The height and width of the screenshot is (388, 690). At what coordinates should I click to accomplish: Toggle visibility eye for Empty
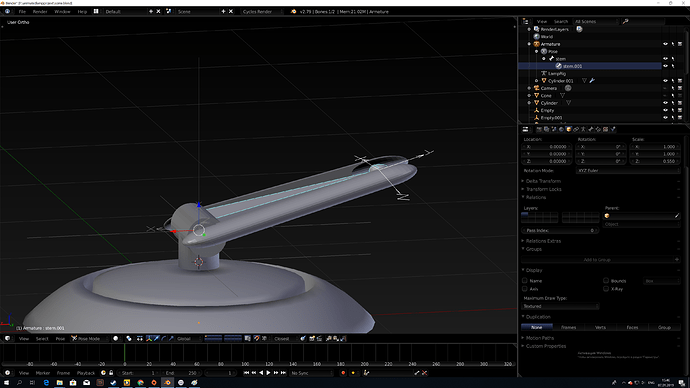pos(665,110)
